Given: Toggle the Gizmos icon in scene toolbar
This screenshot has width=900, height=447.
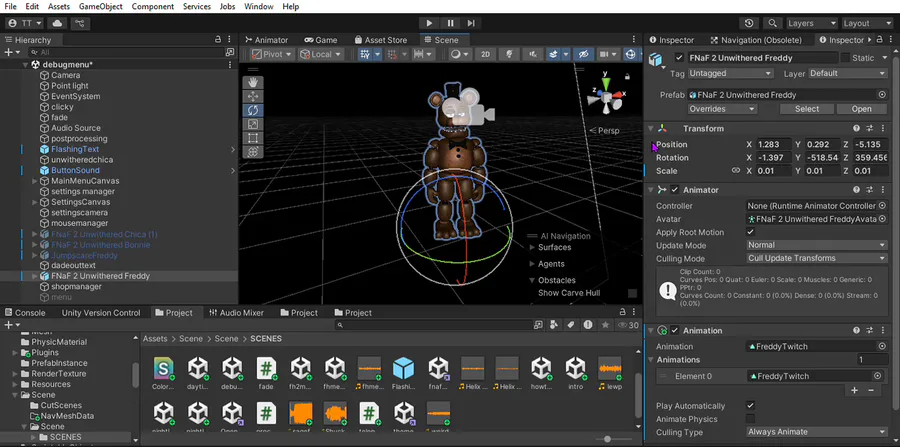Looking at the screenshot, I should (x=630, y=54).
